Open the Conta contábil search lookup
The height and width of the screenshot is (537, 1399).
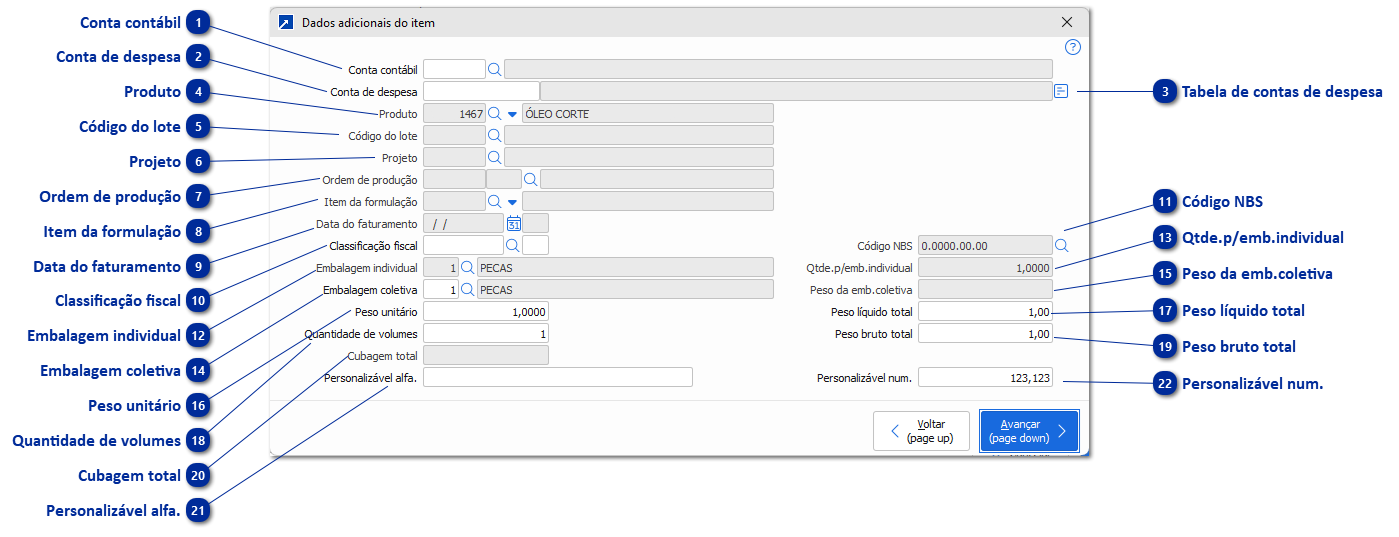[x=494, y=69]
